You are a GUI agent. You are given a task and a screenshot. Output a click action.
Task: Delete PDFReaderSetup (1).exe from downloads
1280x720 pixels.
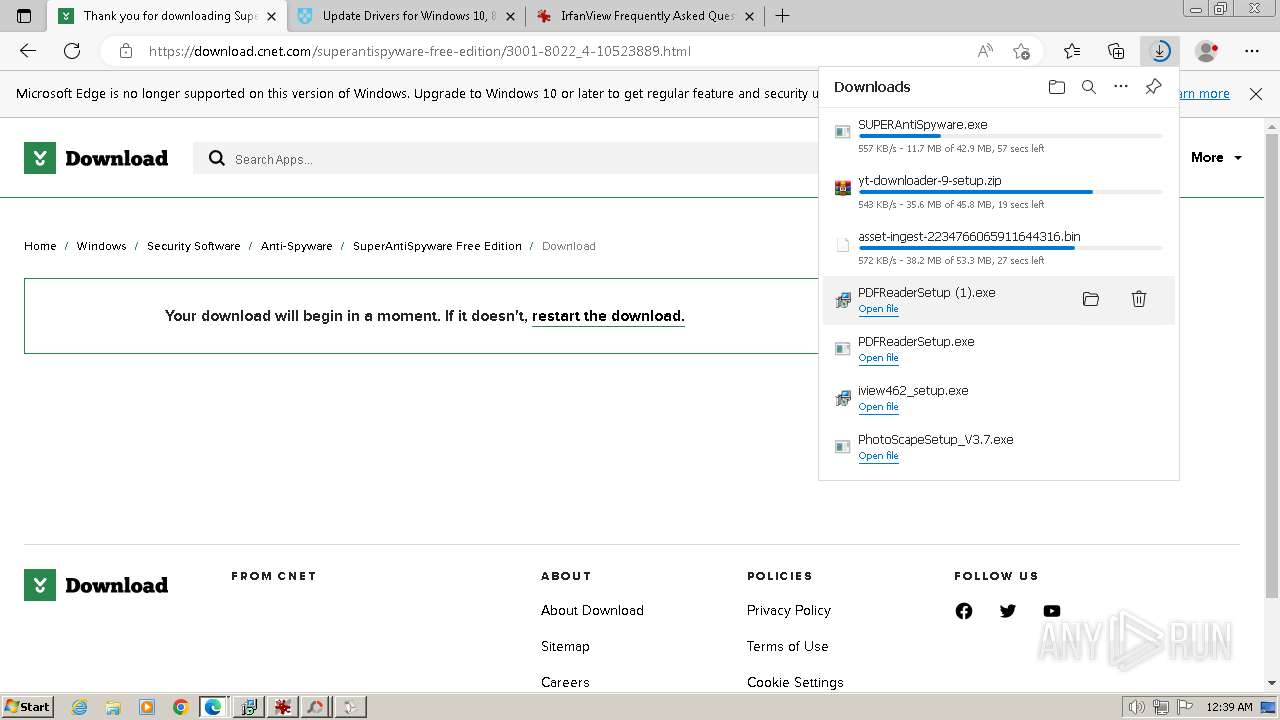(x=1139, y=299)
